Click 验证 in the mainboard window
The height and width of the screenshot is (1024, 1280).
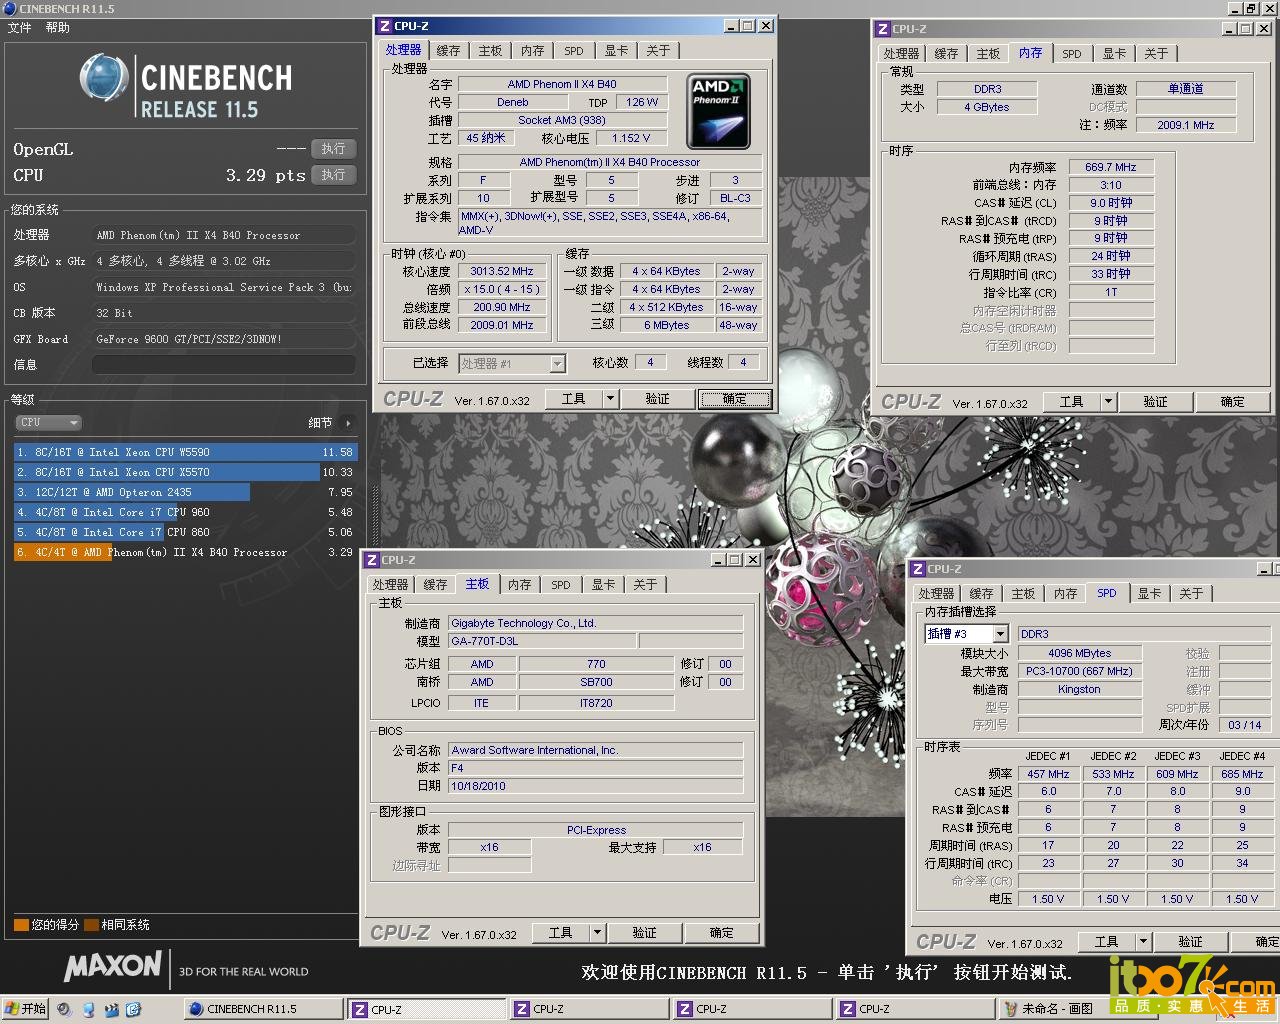[x=644, y=933]
